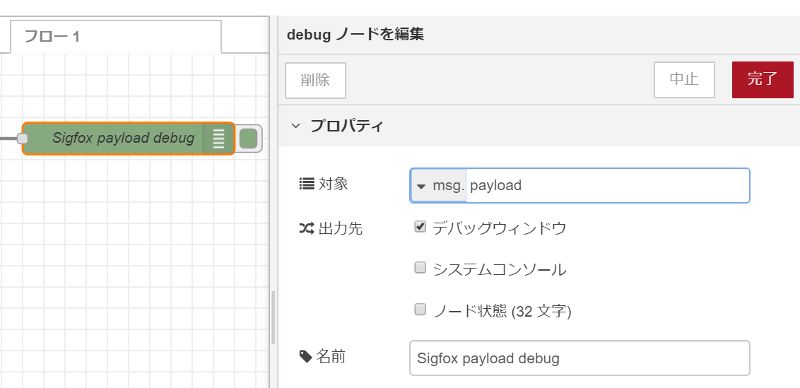800x388 pixels.
Task: Click the 出力先 shuffle icon
Action: 307,229
